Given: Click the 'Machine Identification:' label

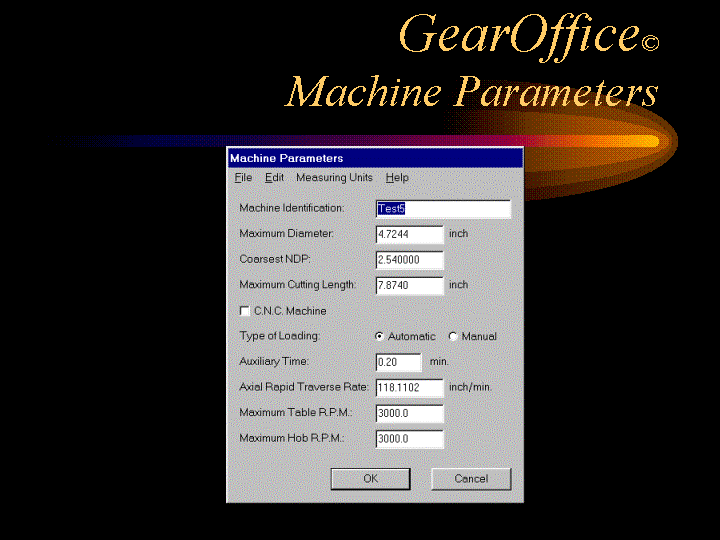Looking at the screenshot, I should (292, 208).
